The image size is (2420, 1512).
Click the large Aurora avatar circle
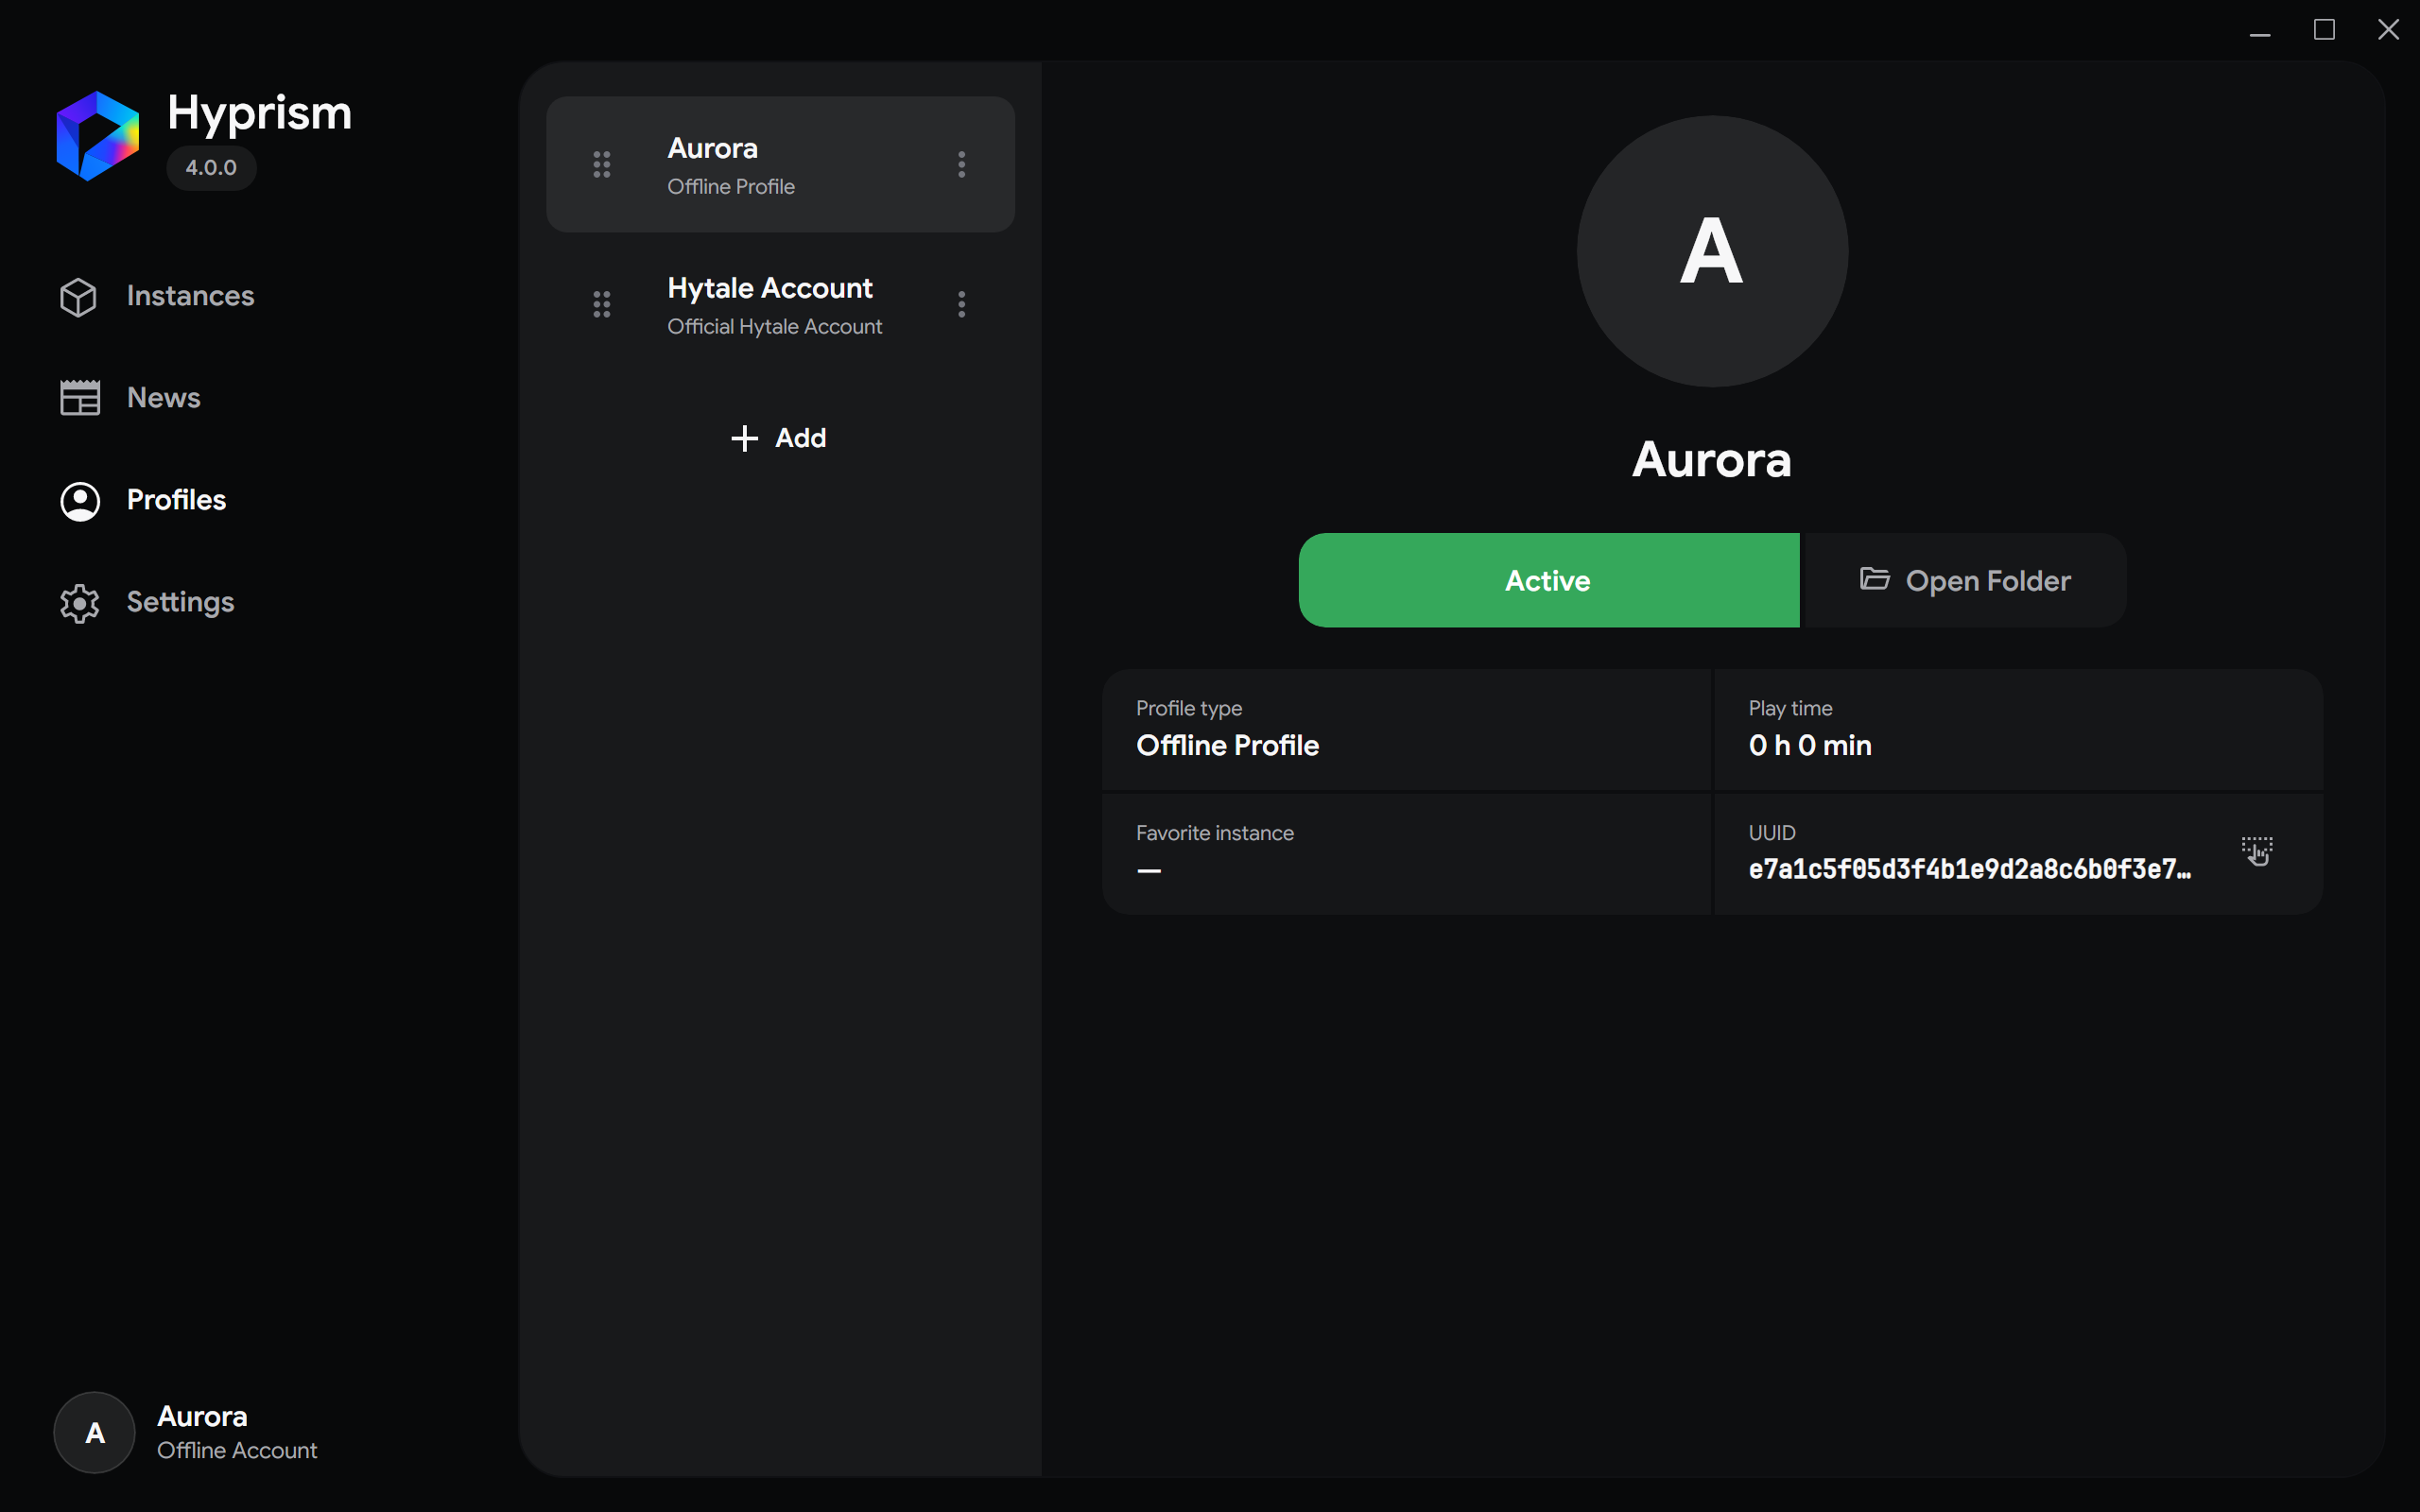(x=1712, y=252)
